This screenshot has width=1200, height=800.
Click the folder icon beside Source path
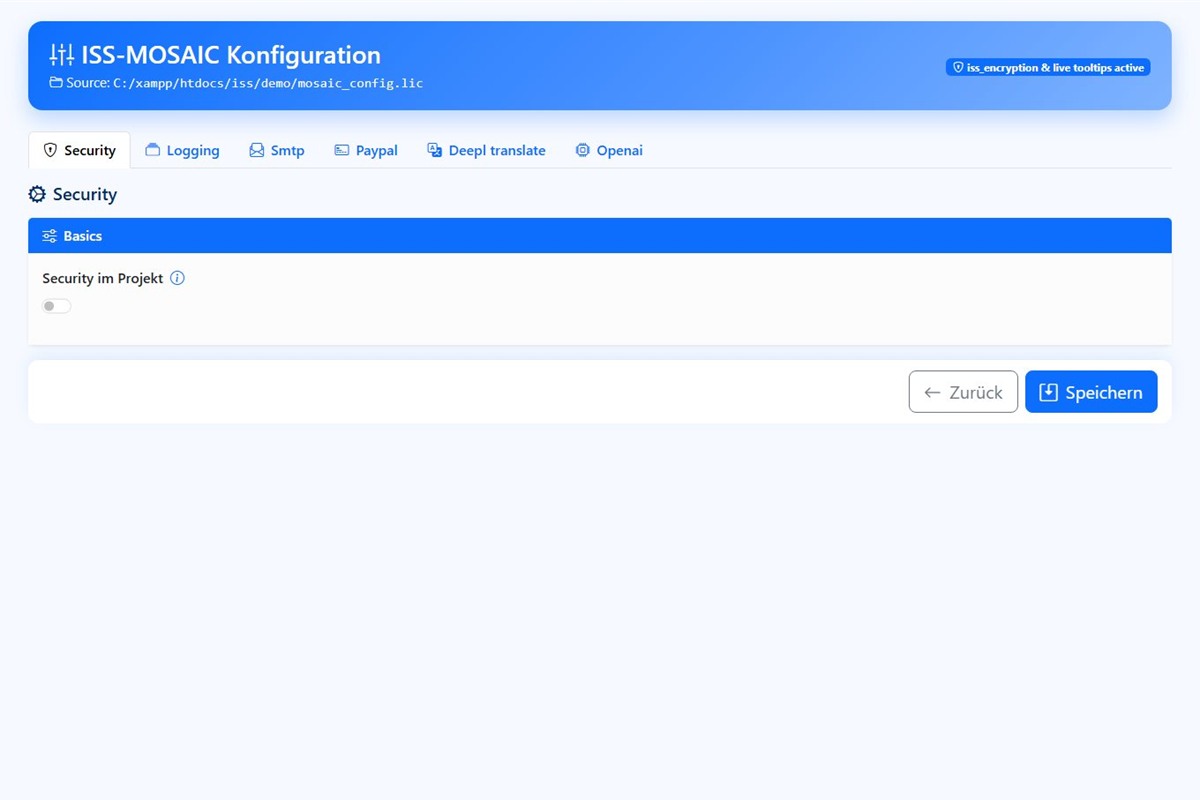click(56, 83)
